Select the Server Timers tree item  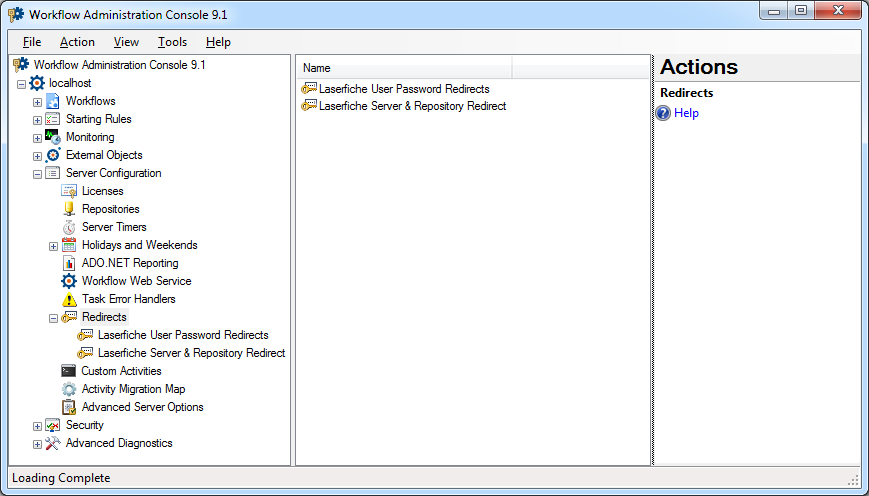(x=114, y=227)
